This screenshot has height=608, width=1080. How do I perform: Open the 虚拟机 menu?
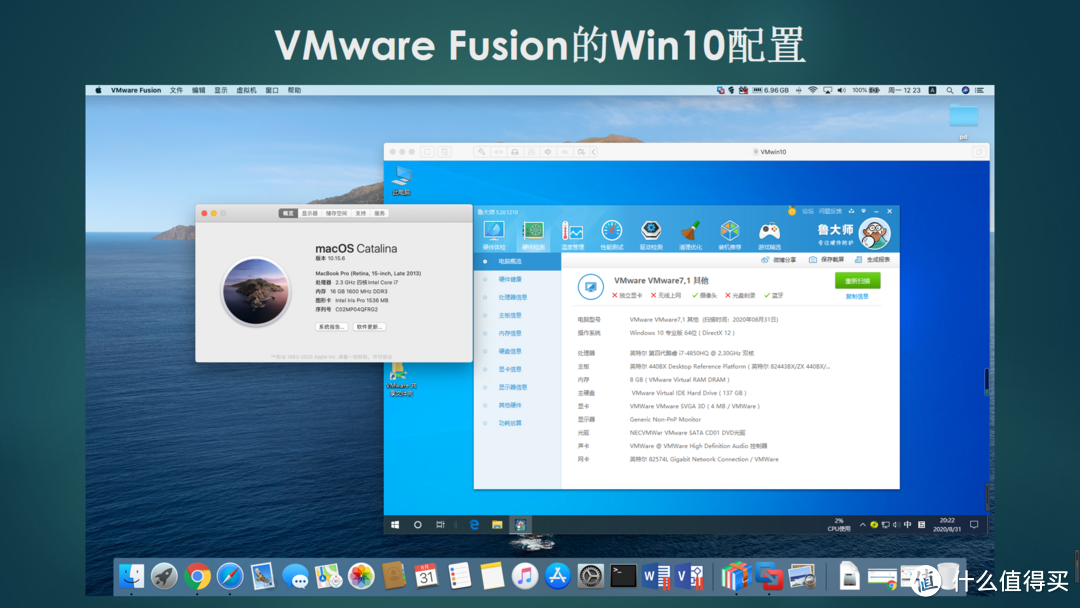(246, 90)
